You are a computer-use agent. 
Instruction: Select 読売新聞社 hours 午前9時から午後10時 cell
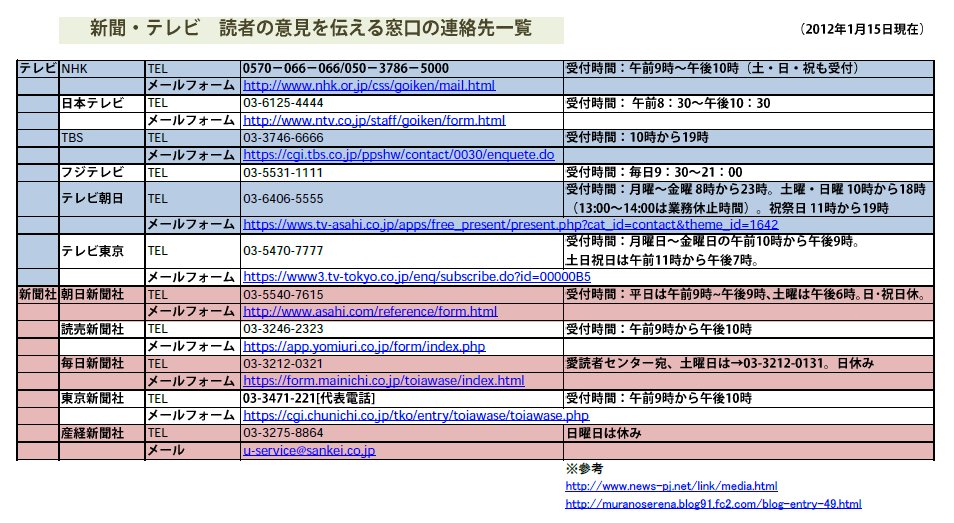749,330
